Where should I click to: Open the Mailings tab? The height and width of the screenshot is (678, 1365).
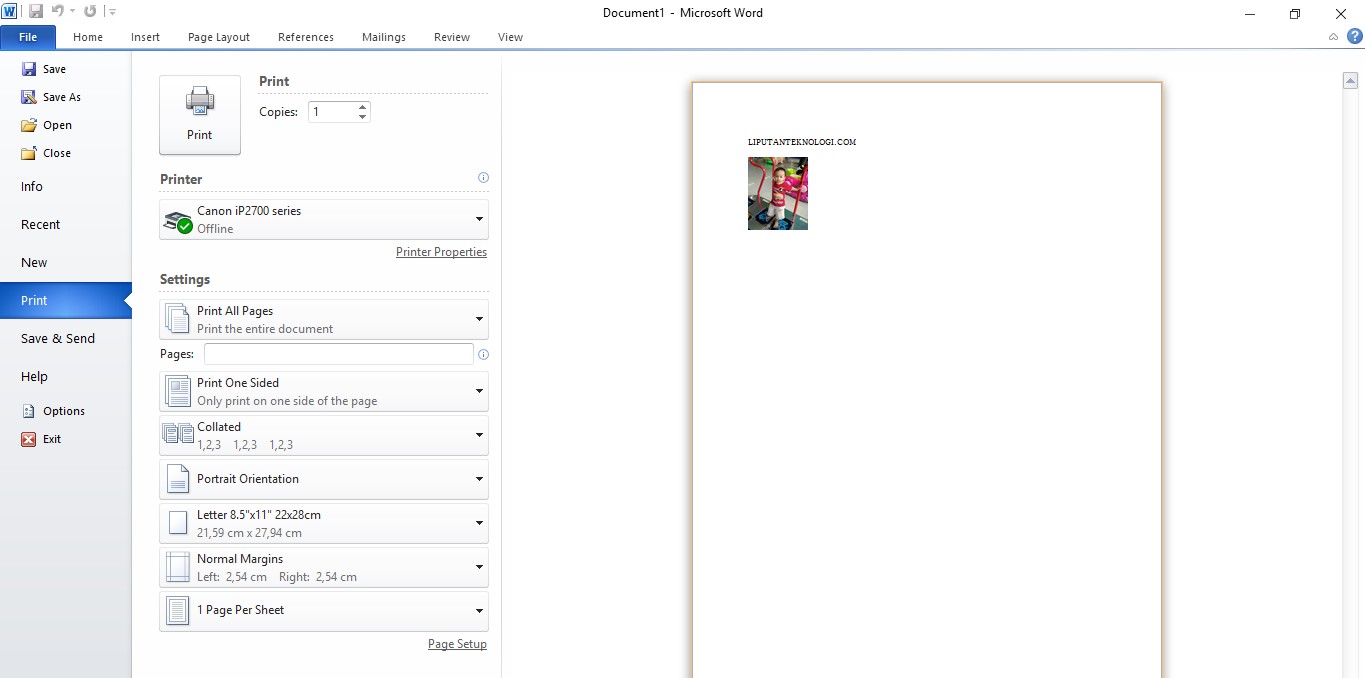(x=383, y=37)
